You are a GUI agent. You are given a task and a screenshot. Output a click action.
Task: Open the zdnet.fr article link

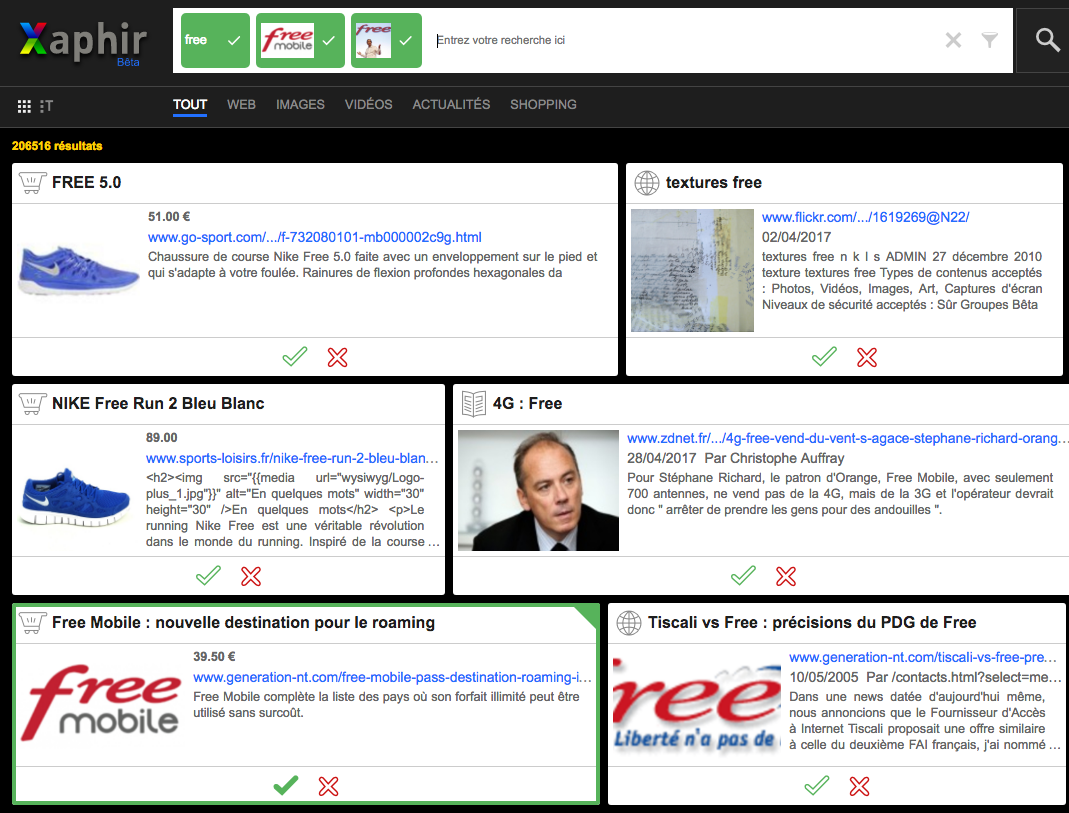click(845, 438)
